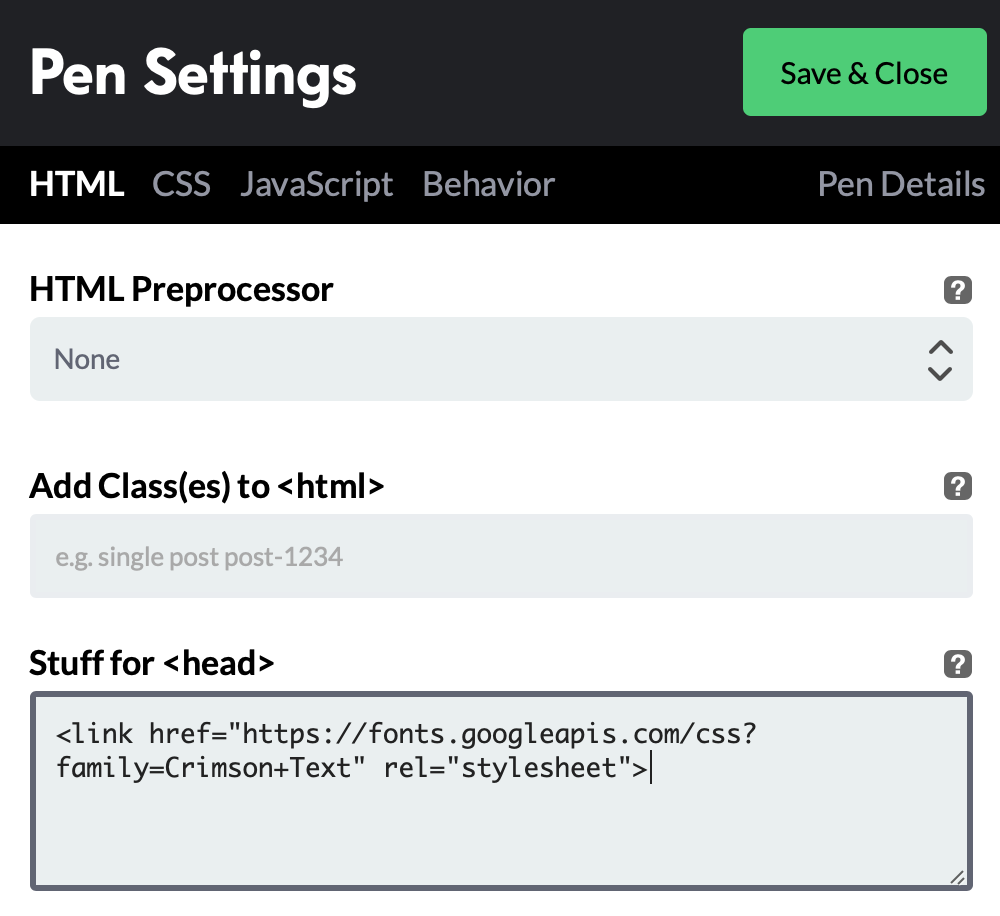
Task: Focus the Add Class(es) input field
Action: (500, 556)
